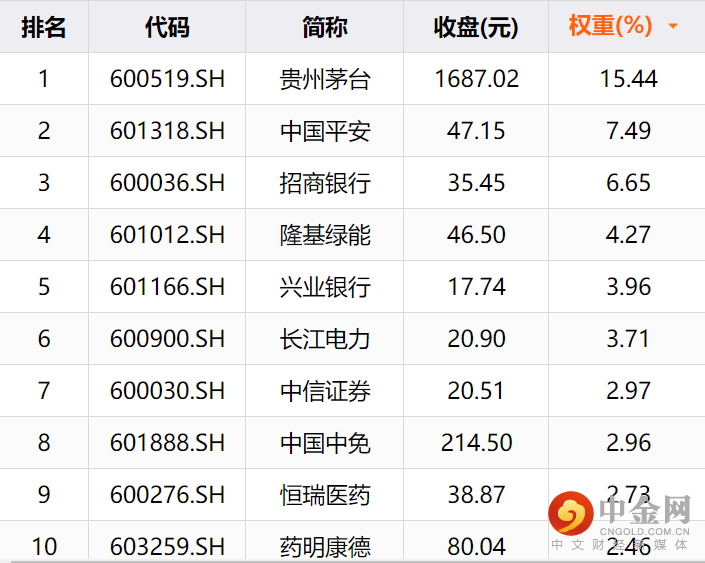Click closing price 214.50

pos(477,443)
